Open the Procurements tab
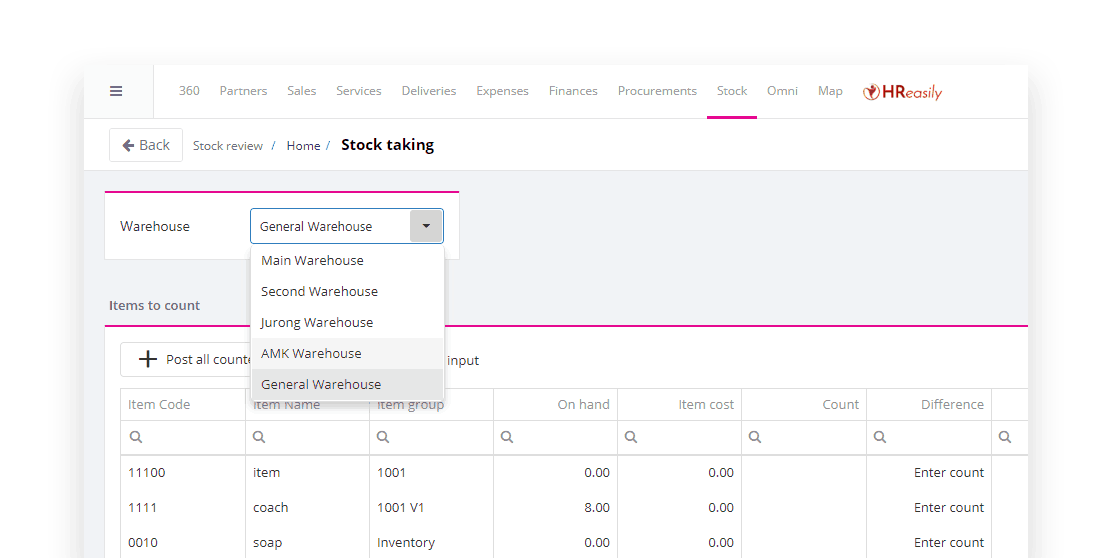Viewport: 1110px width, 558px height. coord(657,91)
